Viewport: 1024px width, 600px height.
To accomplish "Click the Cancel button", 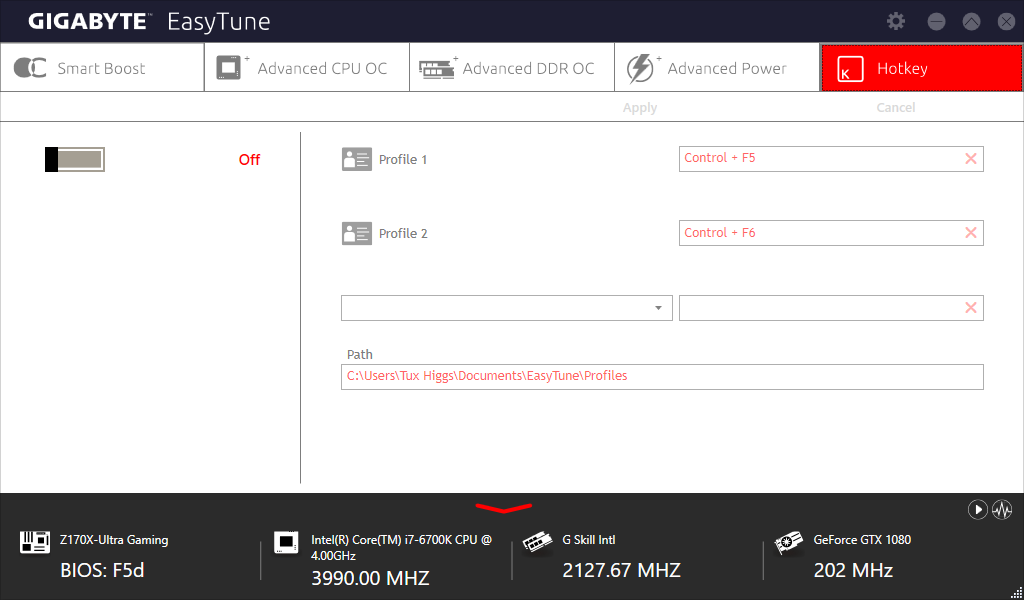I will click(895, 108).
